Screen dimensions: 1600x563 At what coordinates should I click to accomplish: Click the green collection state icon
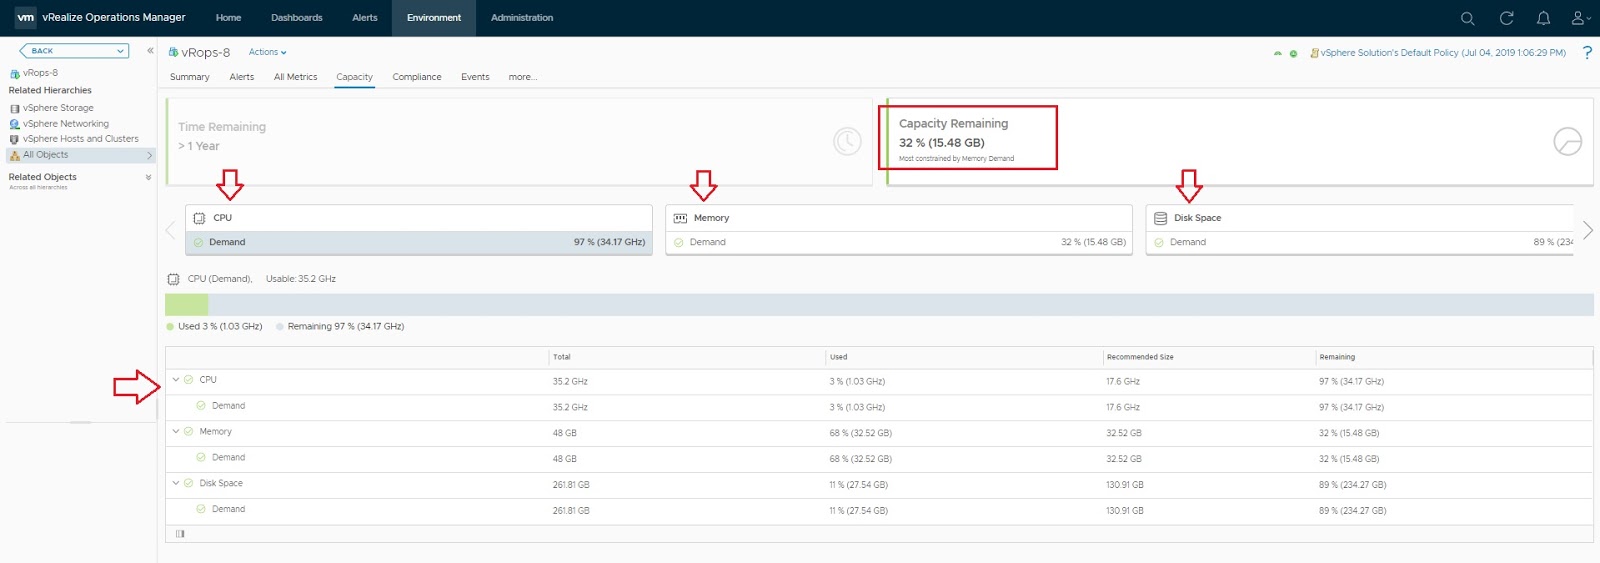[x=1277, y=53]
